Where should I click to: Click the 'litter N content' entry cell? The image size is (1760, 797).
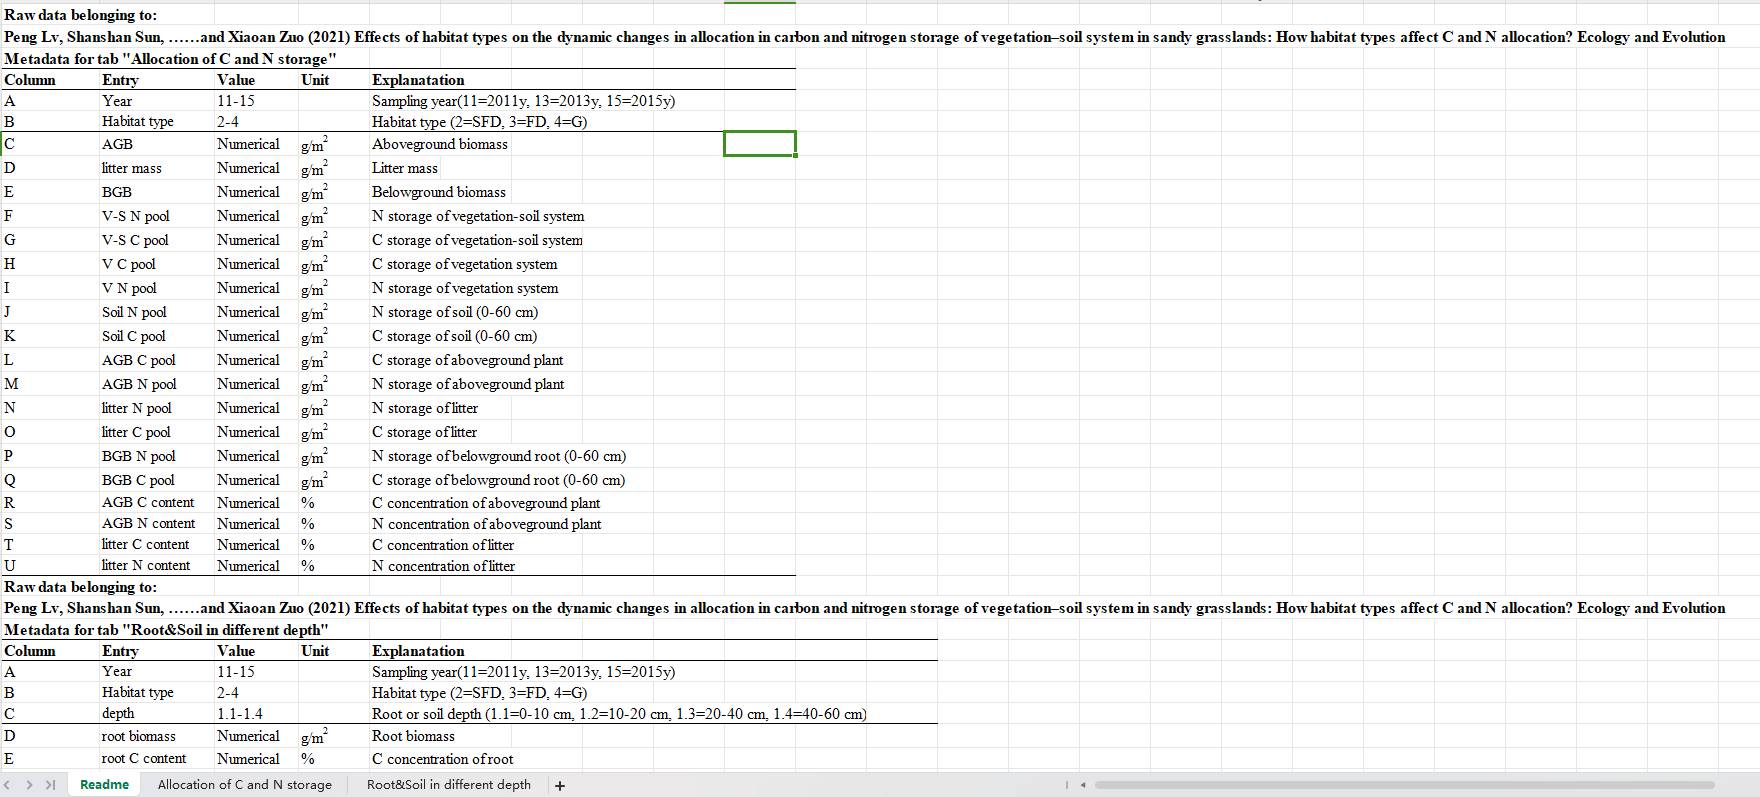(145, 565)
